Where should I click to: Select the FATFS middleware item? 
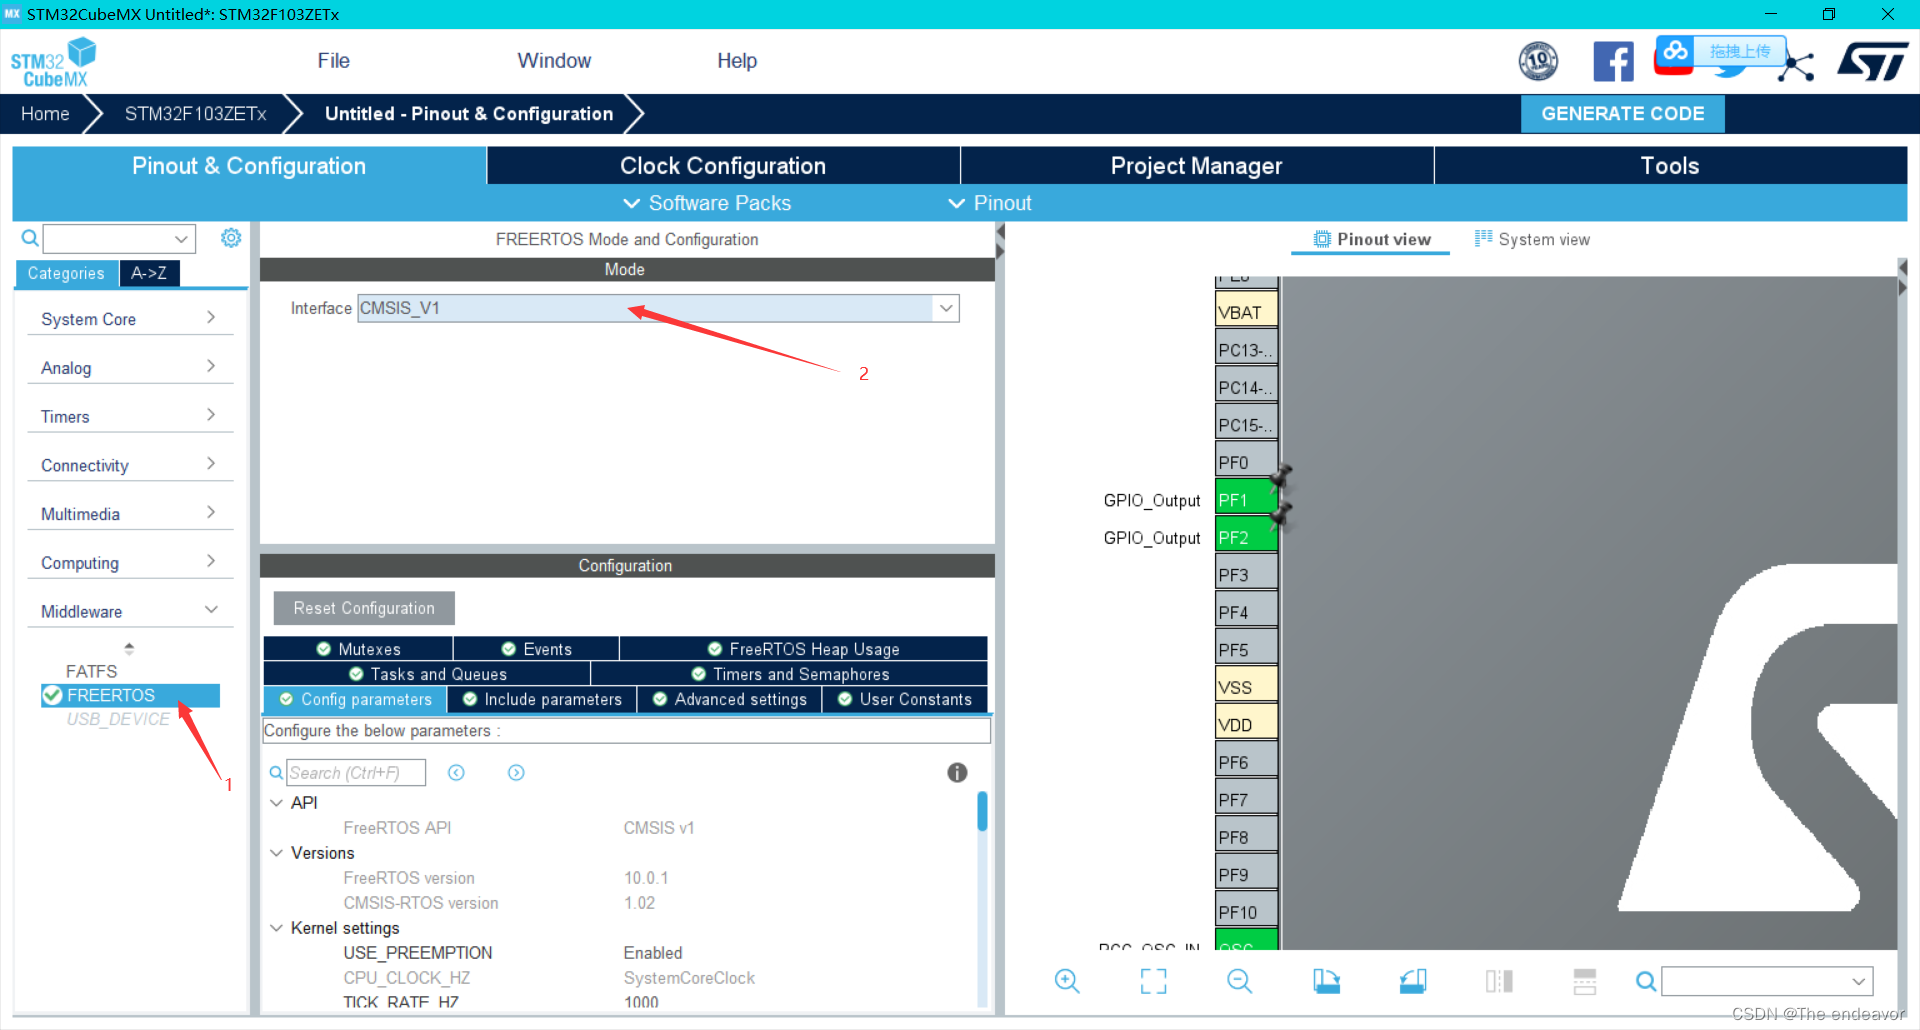[91, 671]
